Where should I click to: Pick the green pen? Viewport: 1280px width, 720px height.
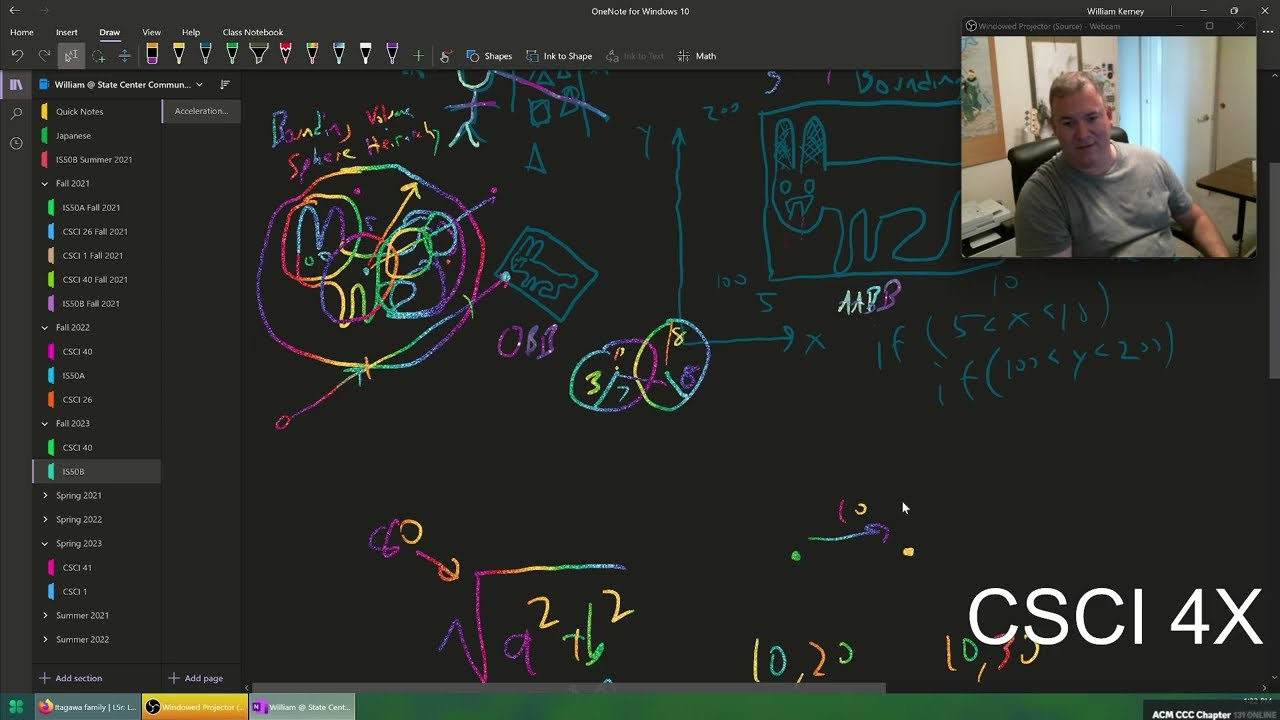pos(232,55)
